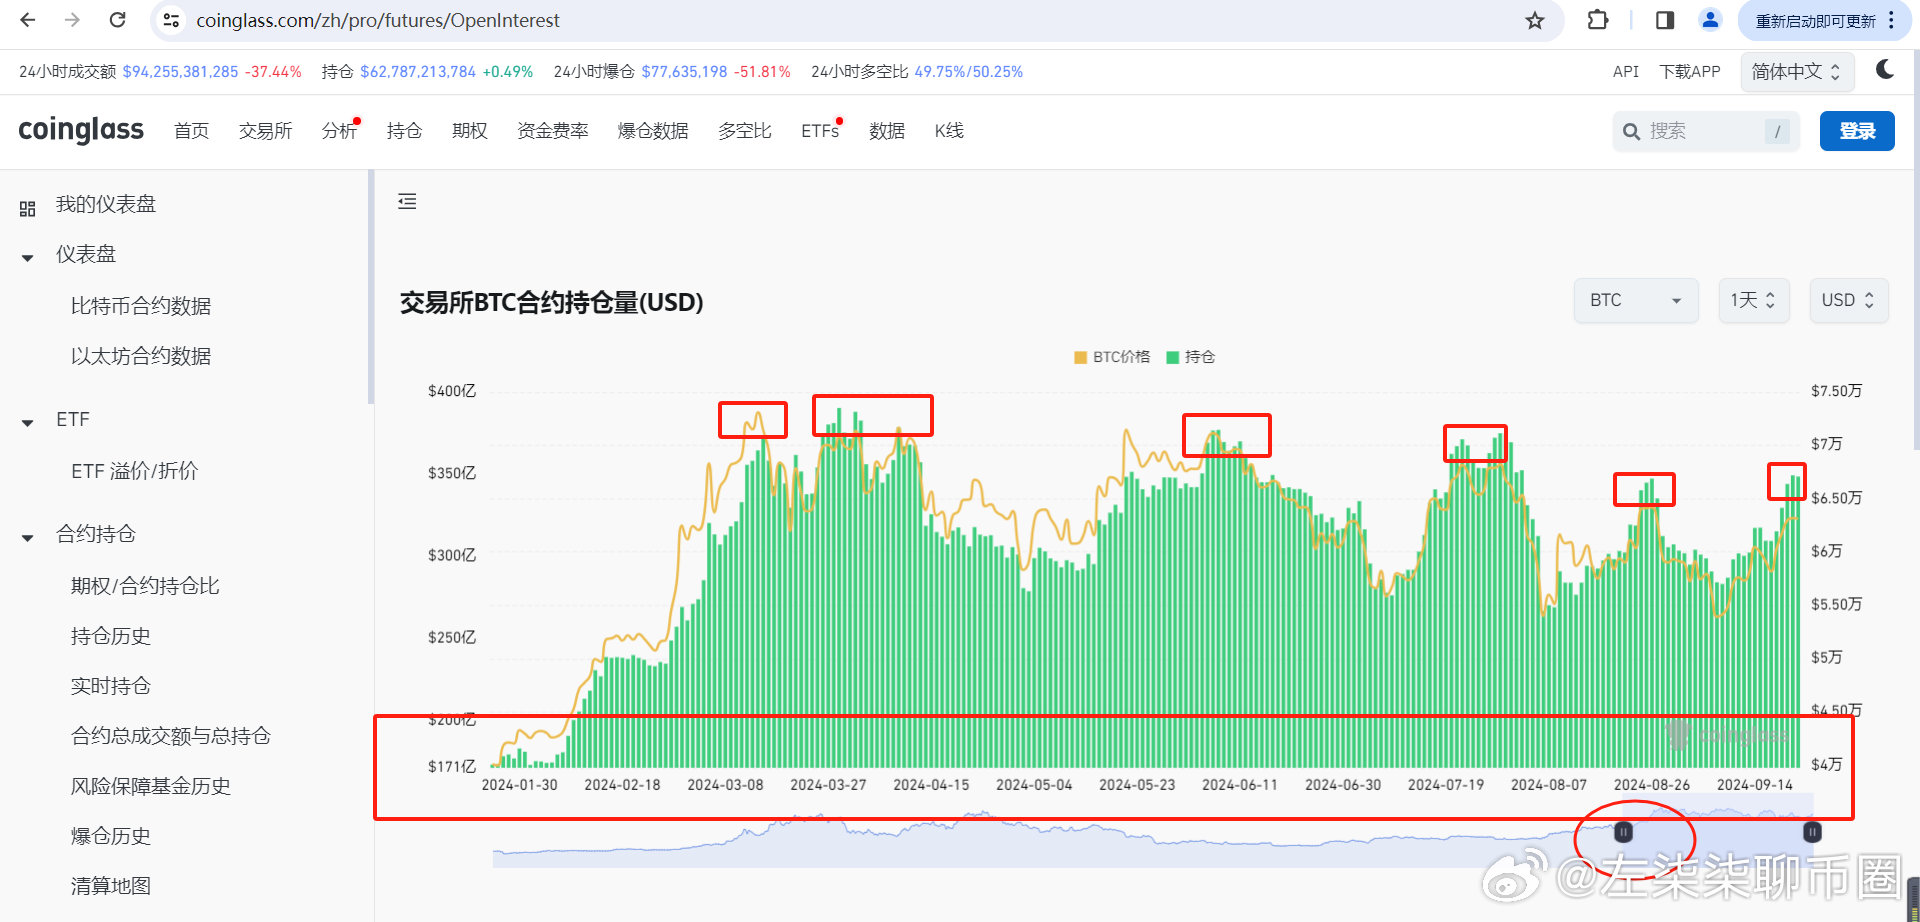The width and height of the screenshot is (1920, 922).
Task: Toggle 持仓 legend series
Action: [x=1191, y=357]
